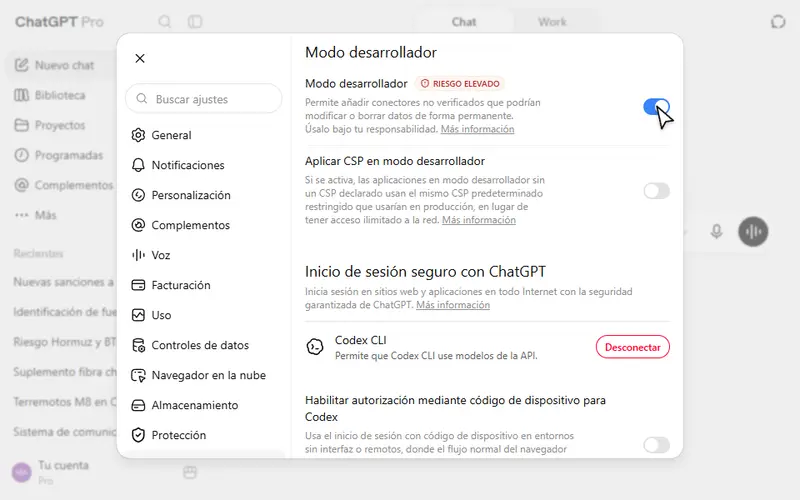Screen dimensions: 800x500
Task: Click the General gear icon
Action: pos(138,135)
